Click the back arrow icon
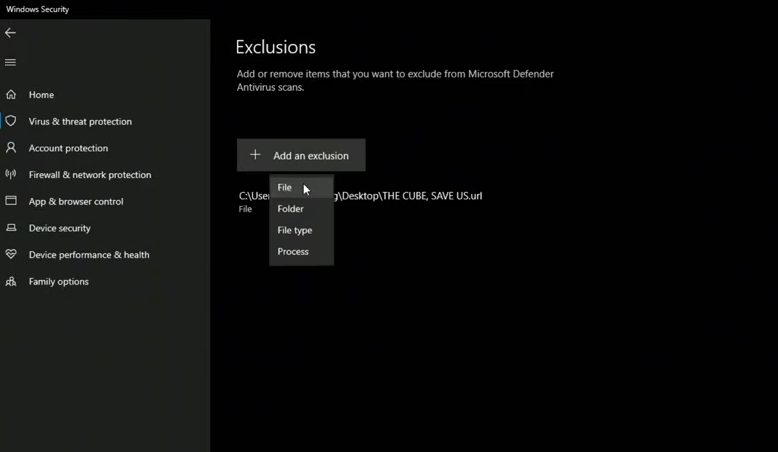The height and width of the screenshot is (452, 778). pyautogui.click(x=11, y=33)
